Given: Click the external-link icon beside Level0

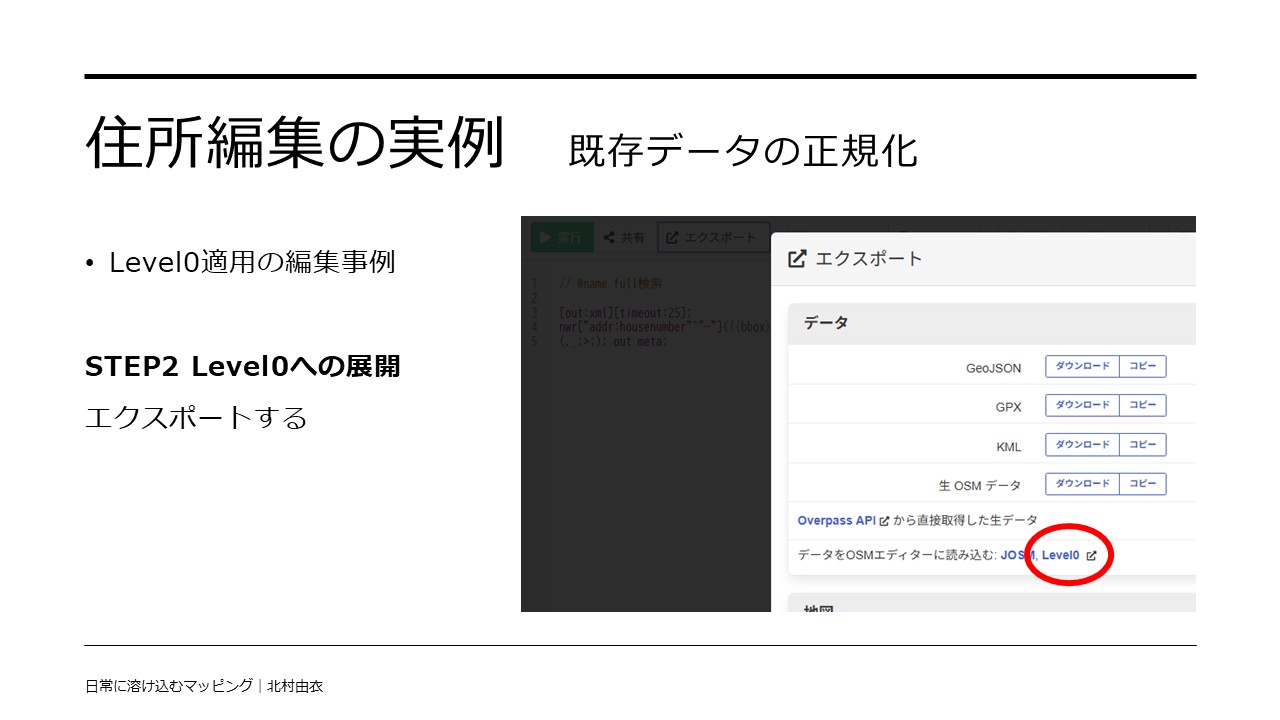Looking at the screenshot, I should tap(1091, 556).
